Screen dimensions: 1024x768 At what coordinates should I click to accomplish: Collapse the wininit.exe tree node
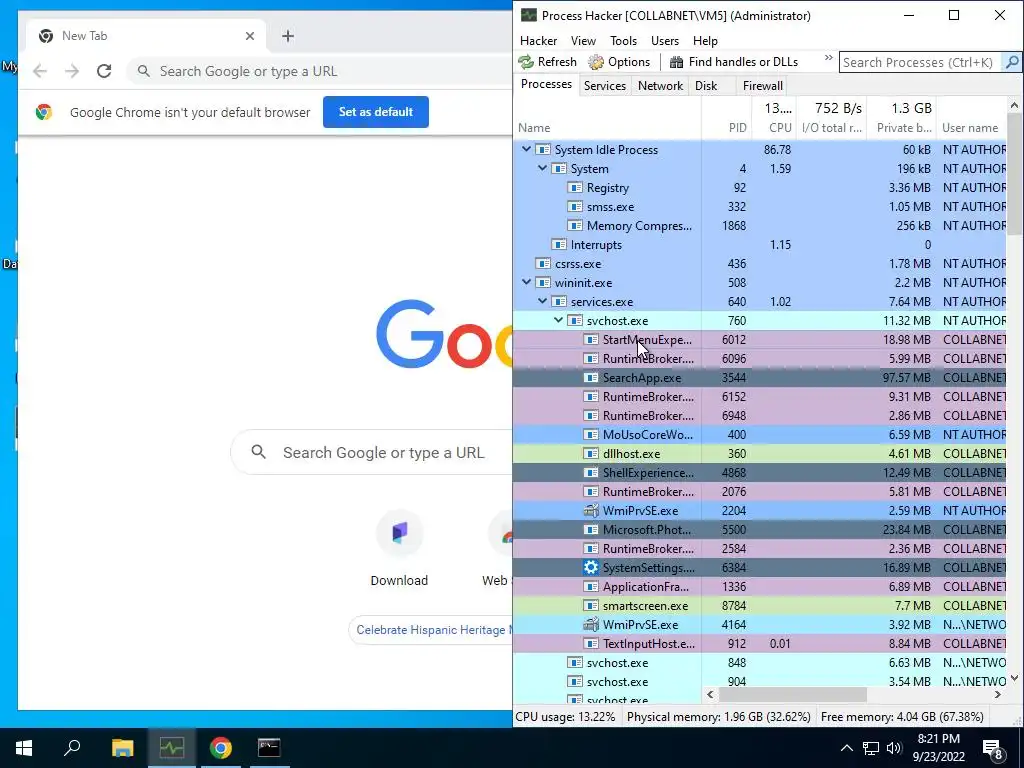click(x=526, y=283)
